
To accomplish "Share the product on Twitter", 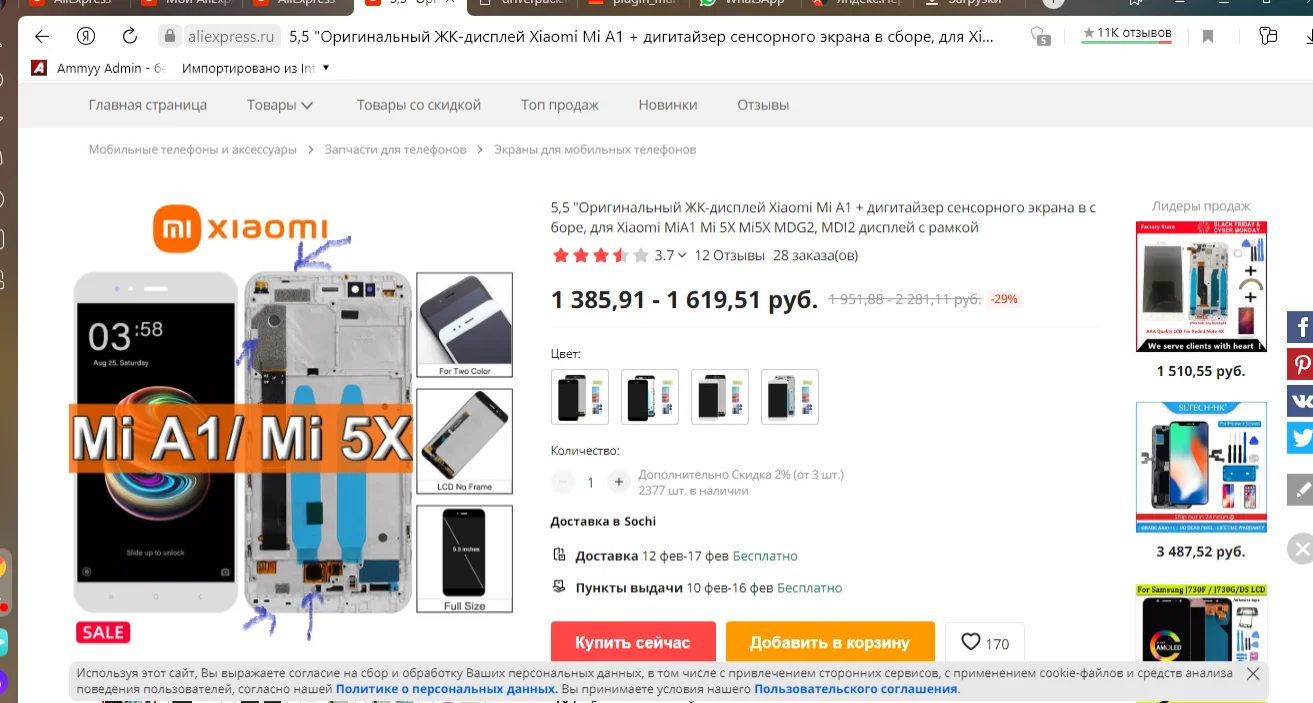I will click(1301, 438).
